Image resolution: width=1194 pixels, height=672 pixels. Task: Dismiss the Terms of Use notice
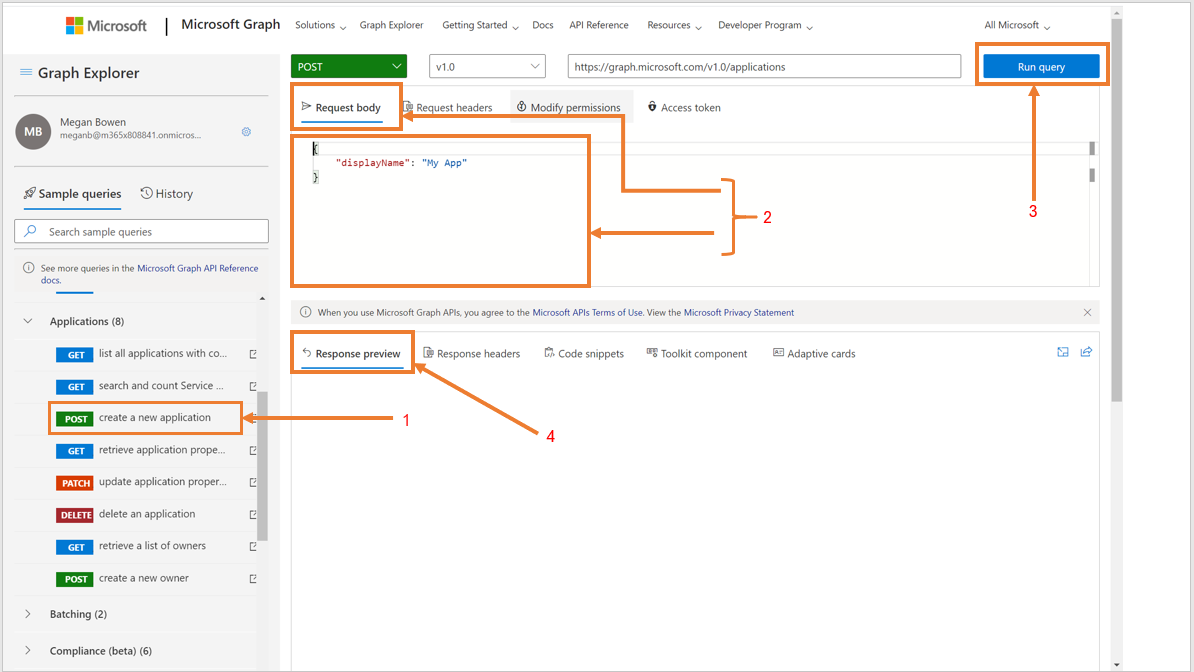(x=1087, y=312)
